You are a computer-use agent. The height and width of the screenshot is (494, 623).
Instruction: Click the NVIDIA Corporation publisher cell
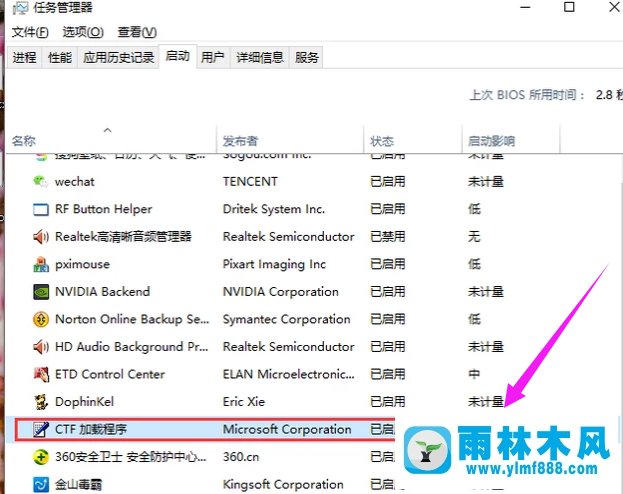(281, 292)
